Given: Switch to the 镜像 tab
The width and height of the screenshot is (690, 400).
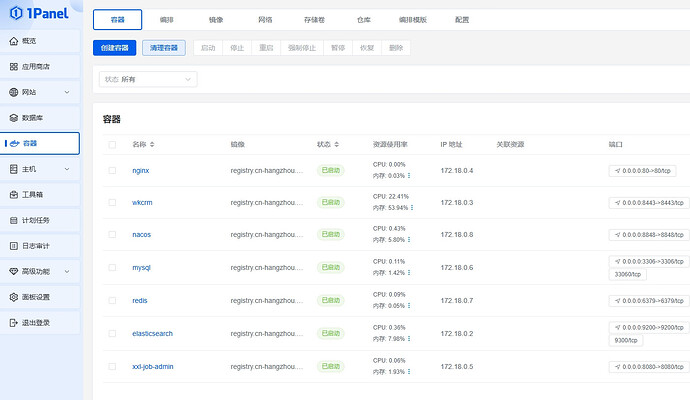Looking at the screenshot, I should coord(216,20).
